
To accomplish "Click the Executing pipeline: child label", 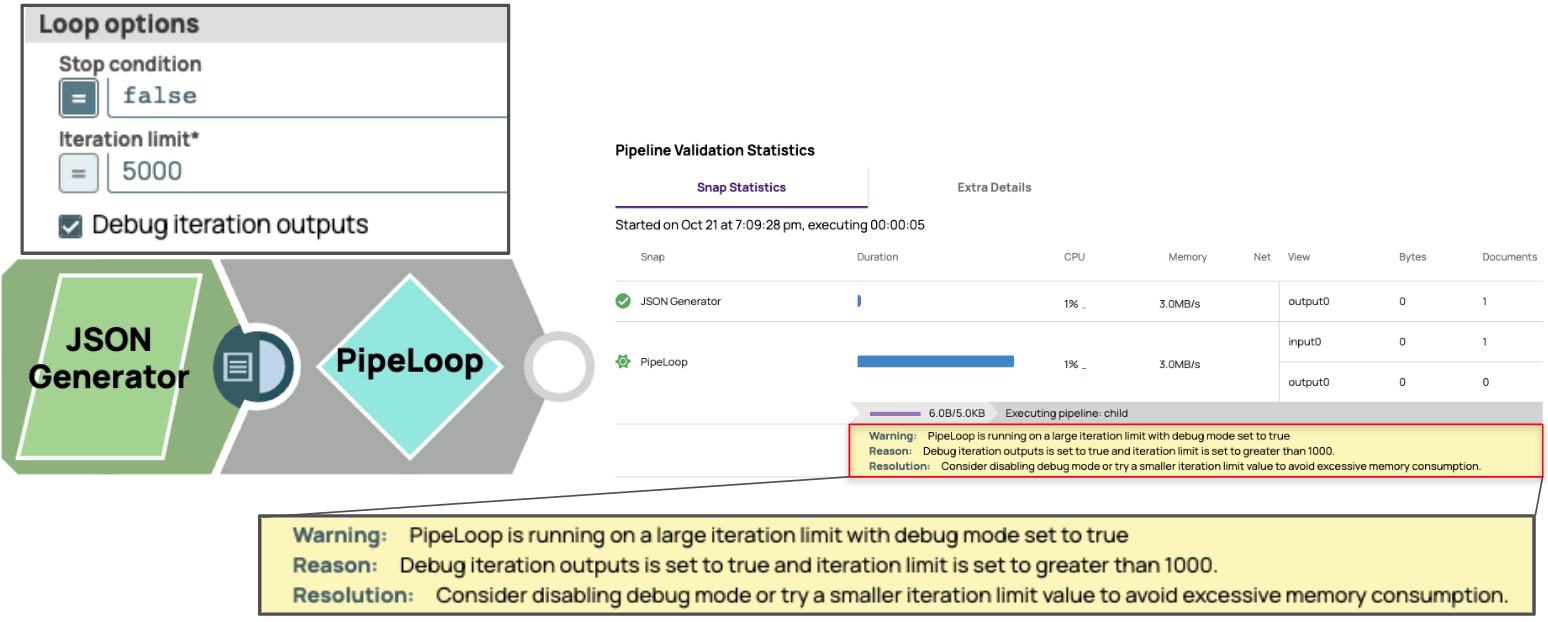I will click(x=1066, y=413).
